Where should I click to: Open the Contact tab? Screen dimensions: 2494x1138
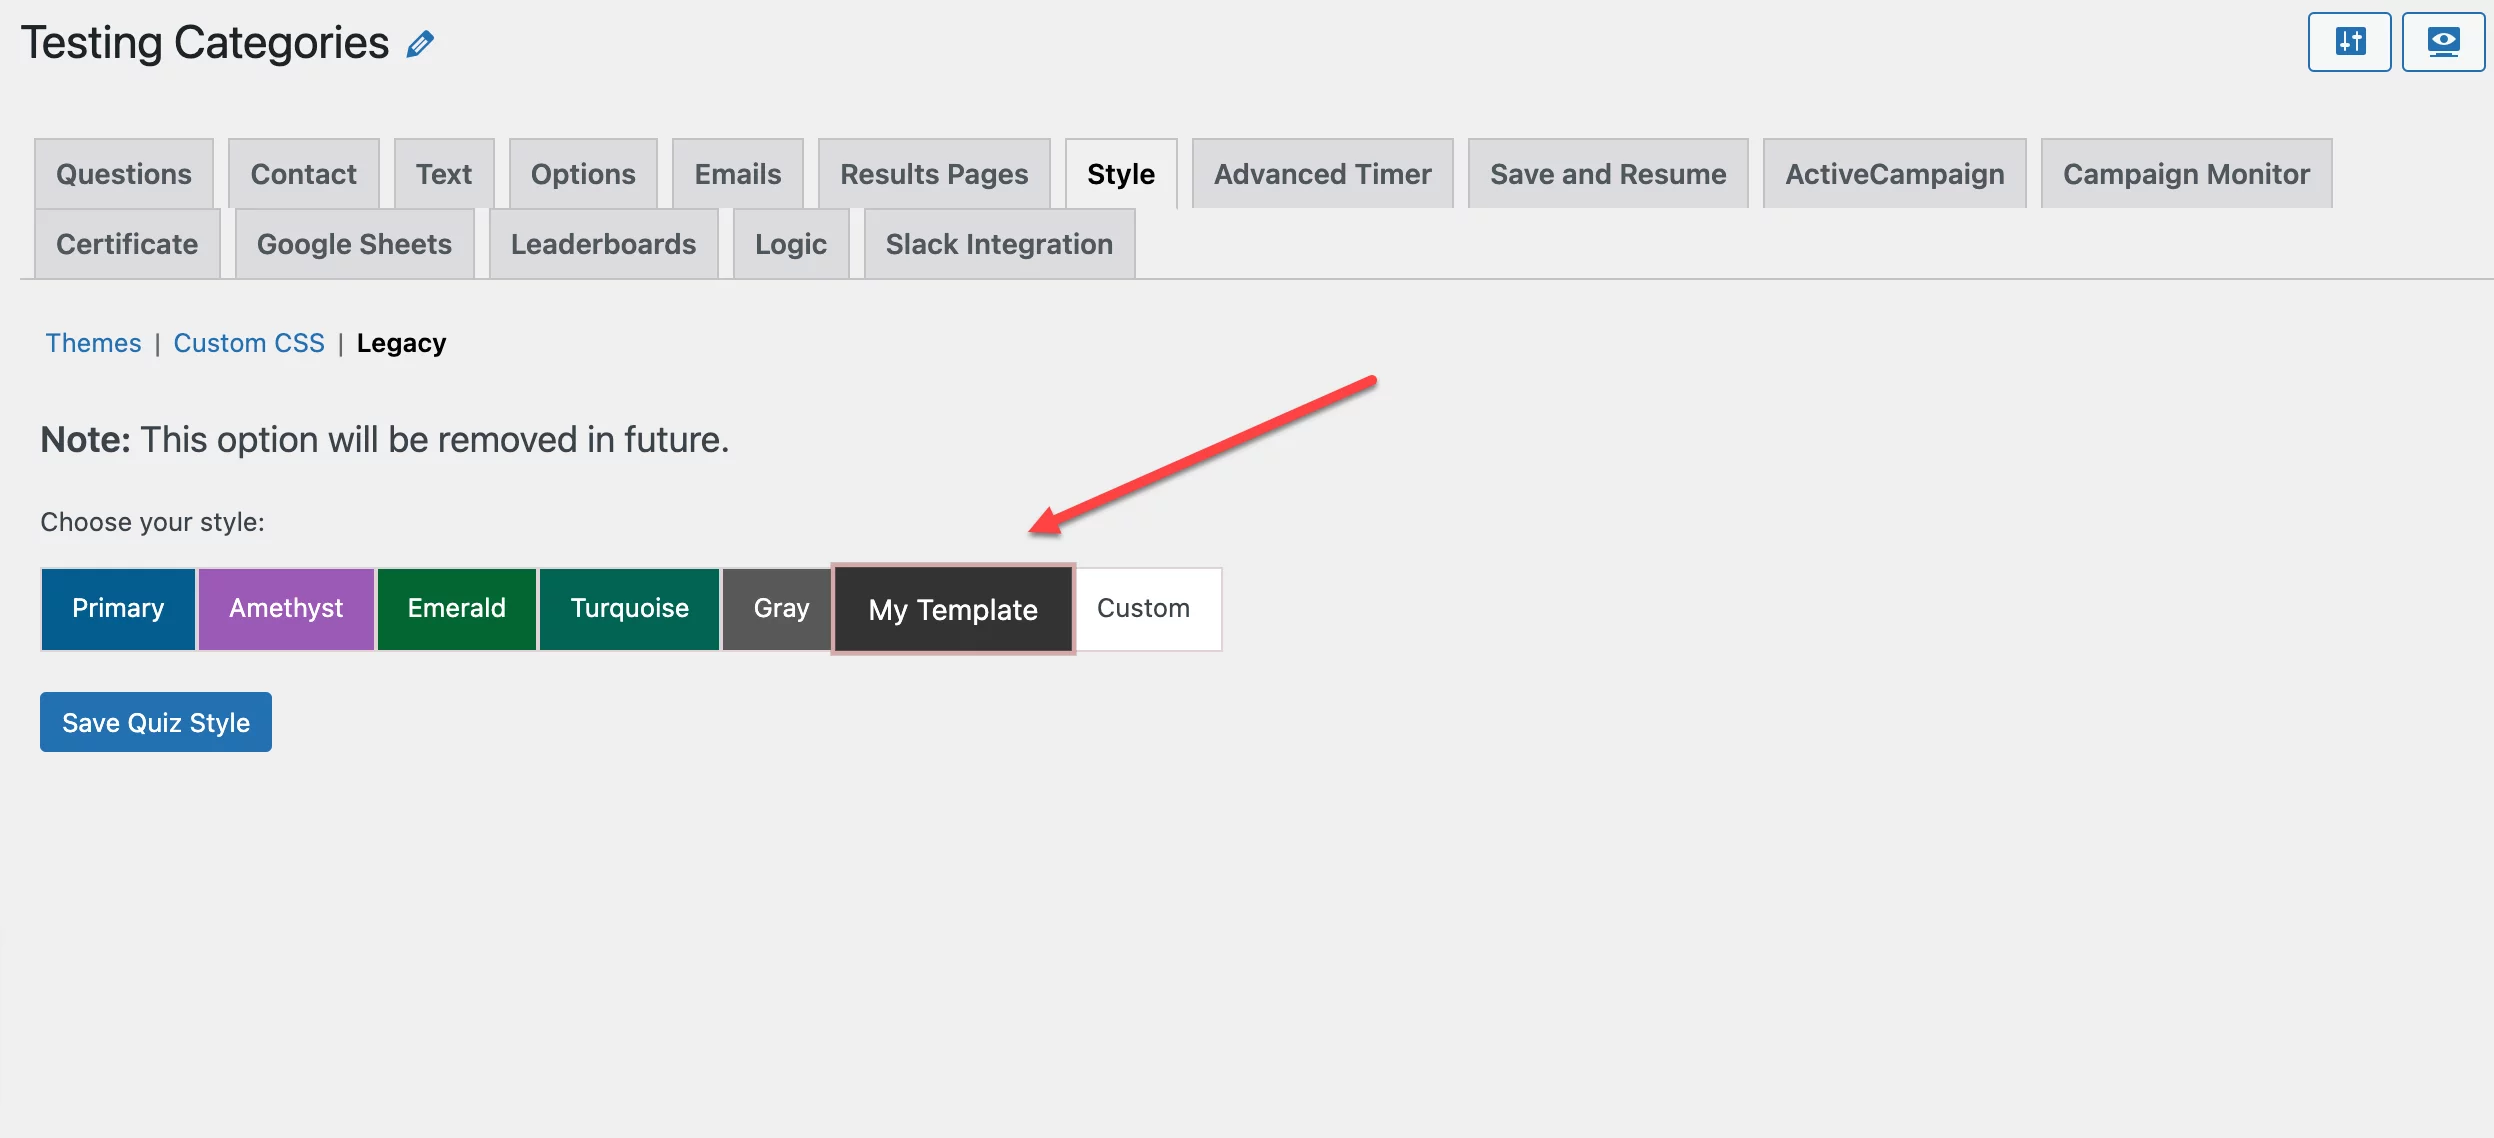point(303,174)
